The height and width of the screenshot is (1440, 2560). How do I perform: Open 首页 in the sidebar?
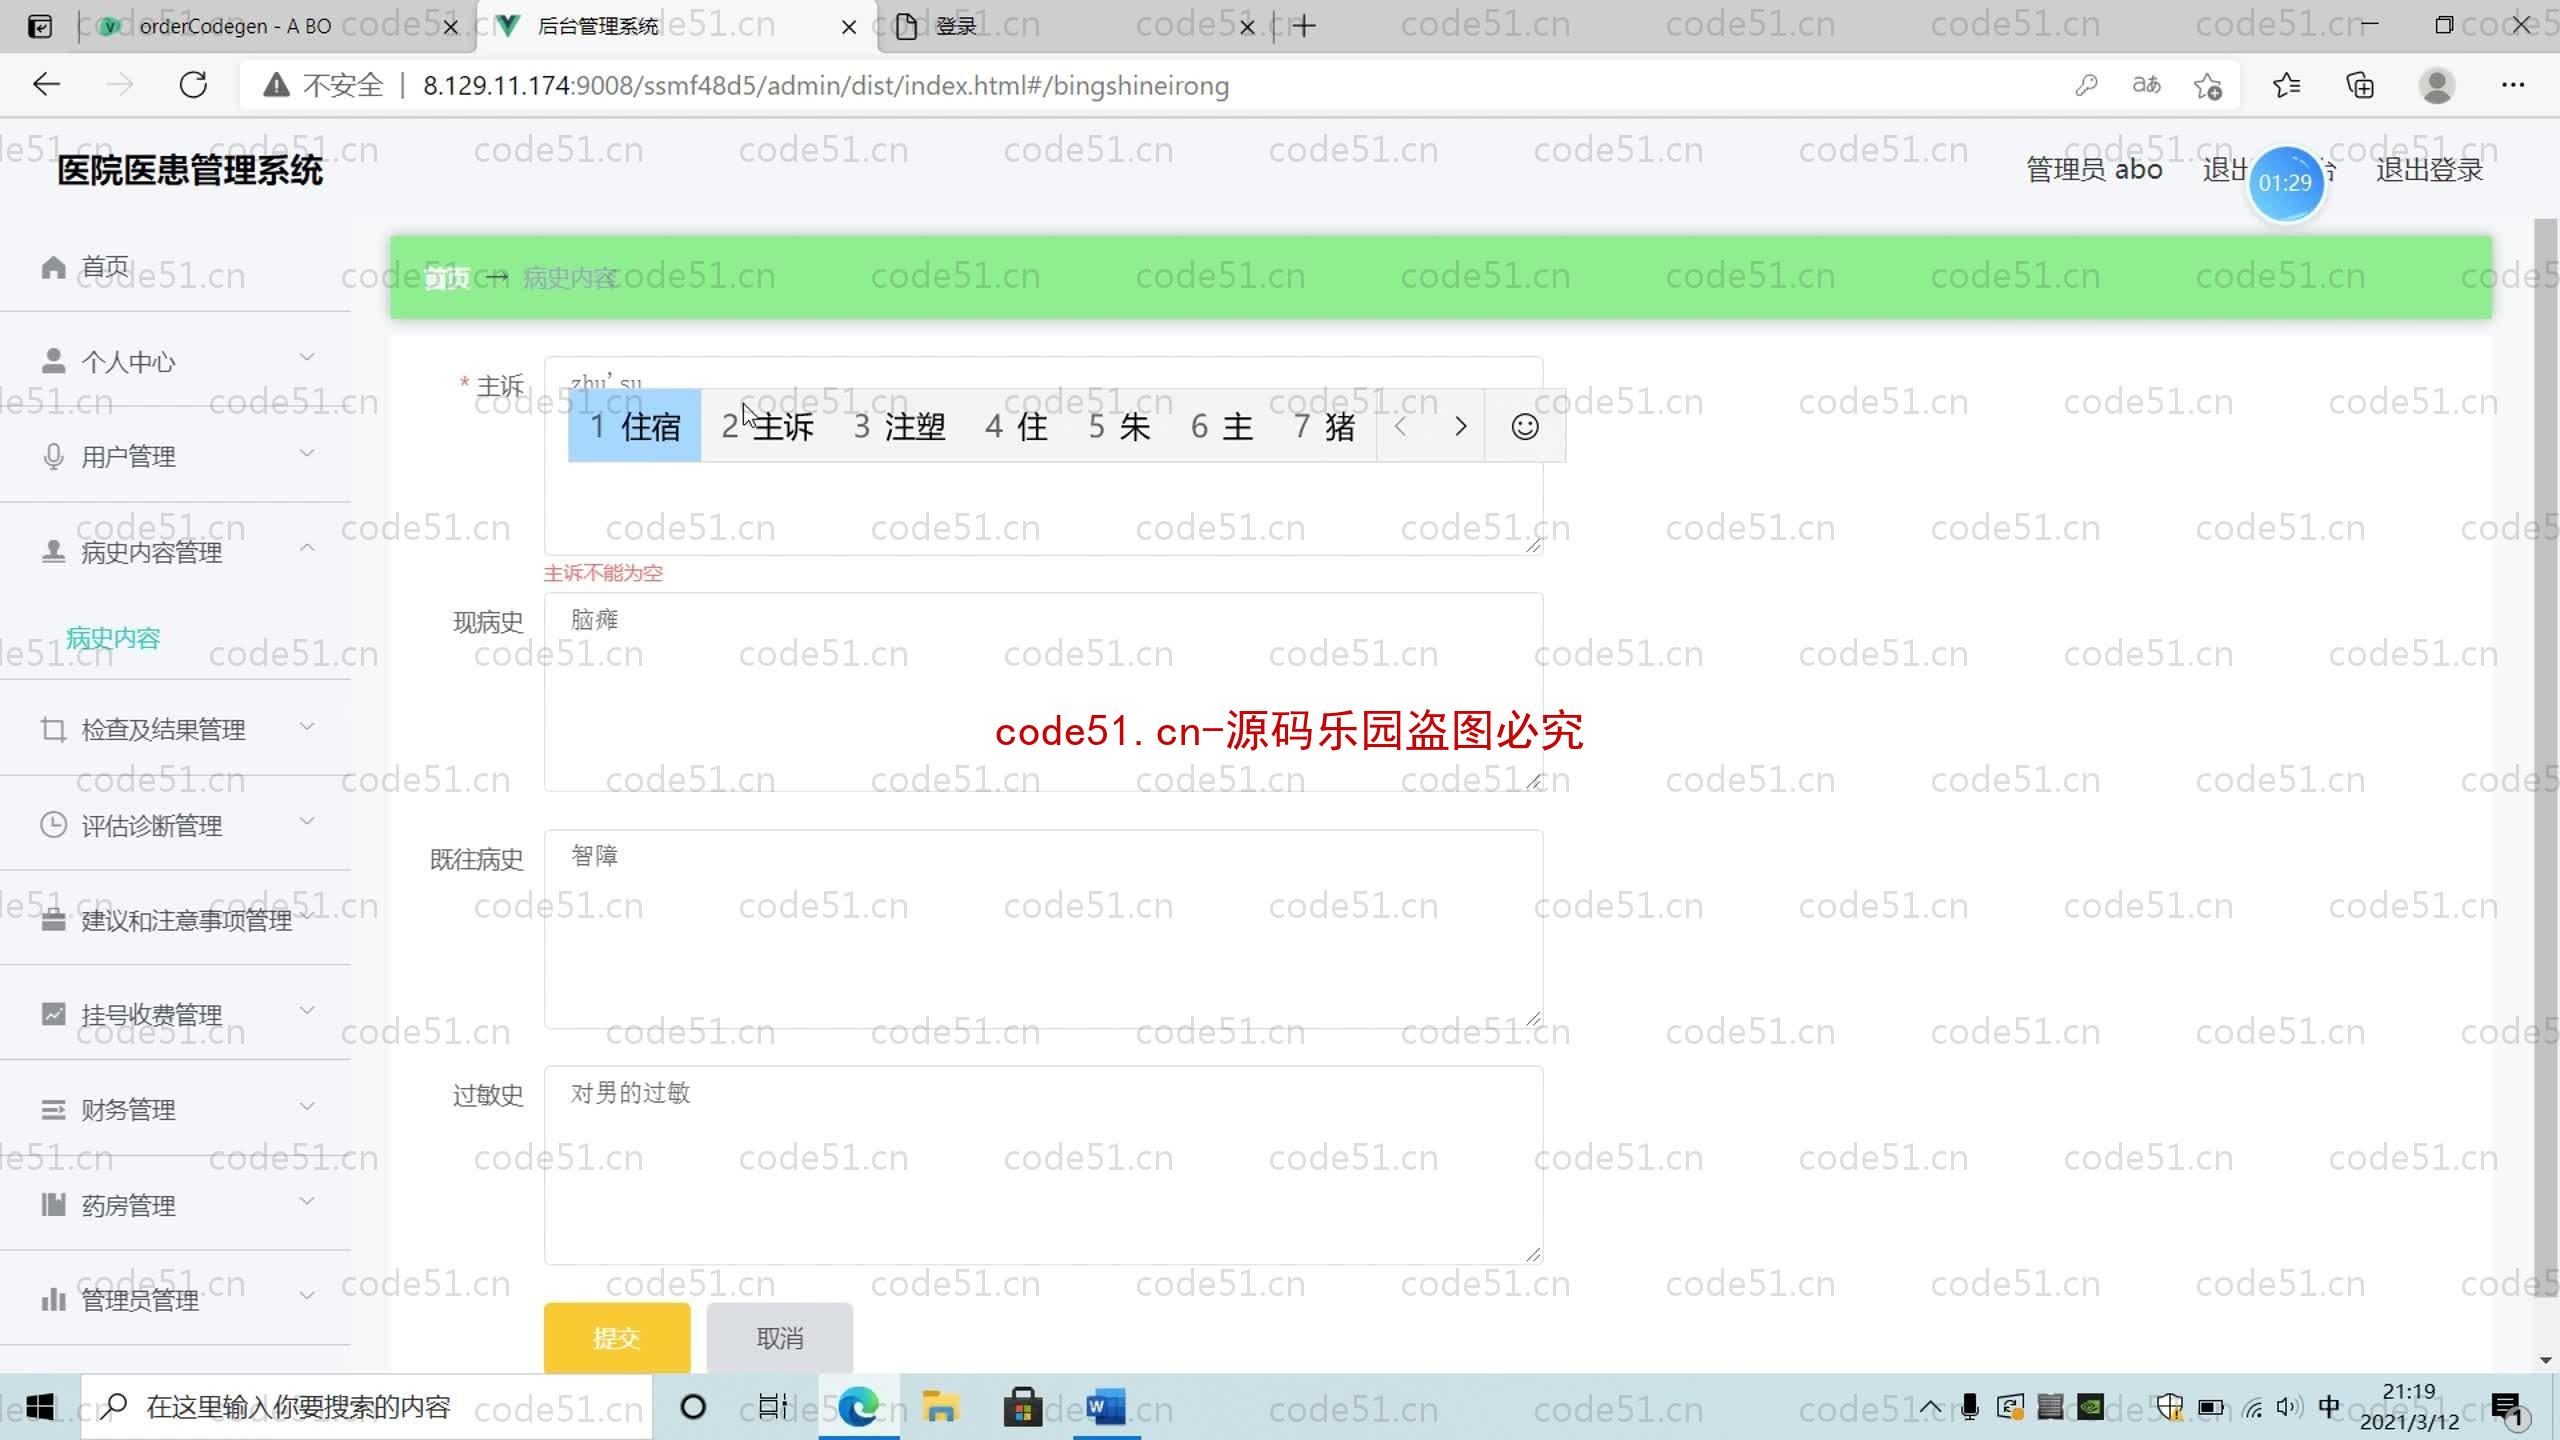[x=175, y=267]
